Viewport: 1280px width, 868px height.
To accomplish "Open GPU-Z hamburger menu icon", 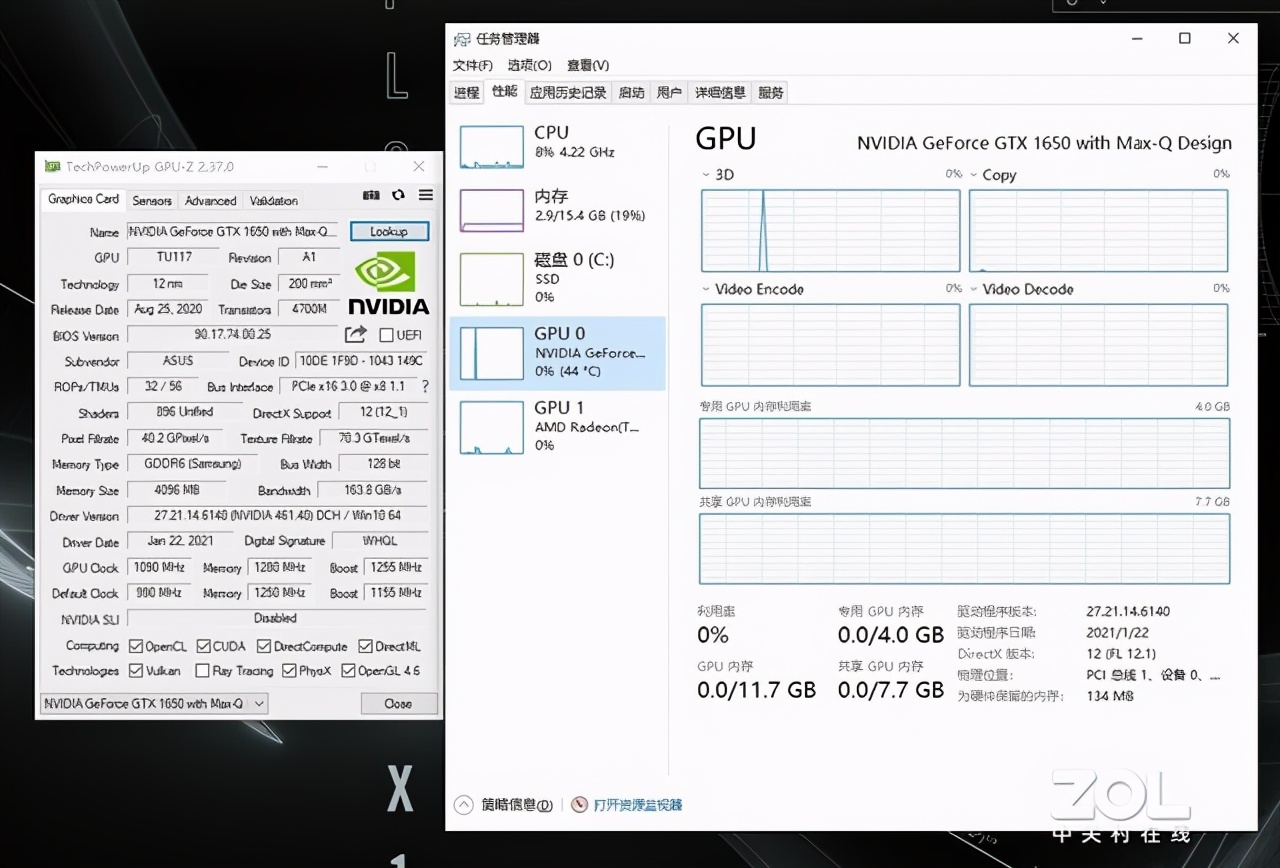I will coord(425,195).
